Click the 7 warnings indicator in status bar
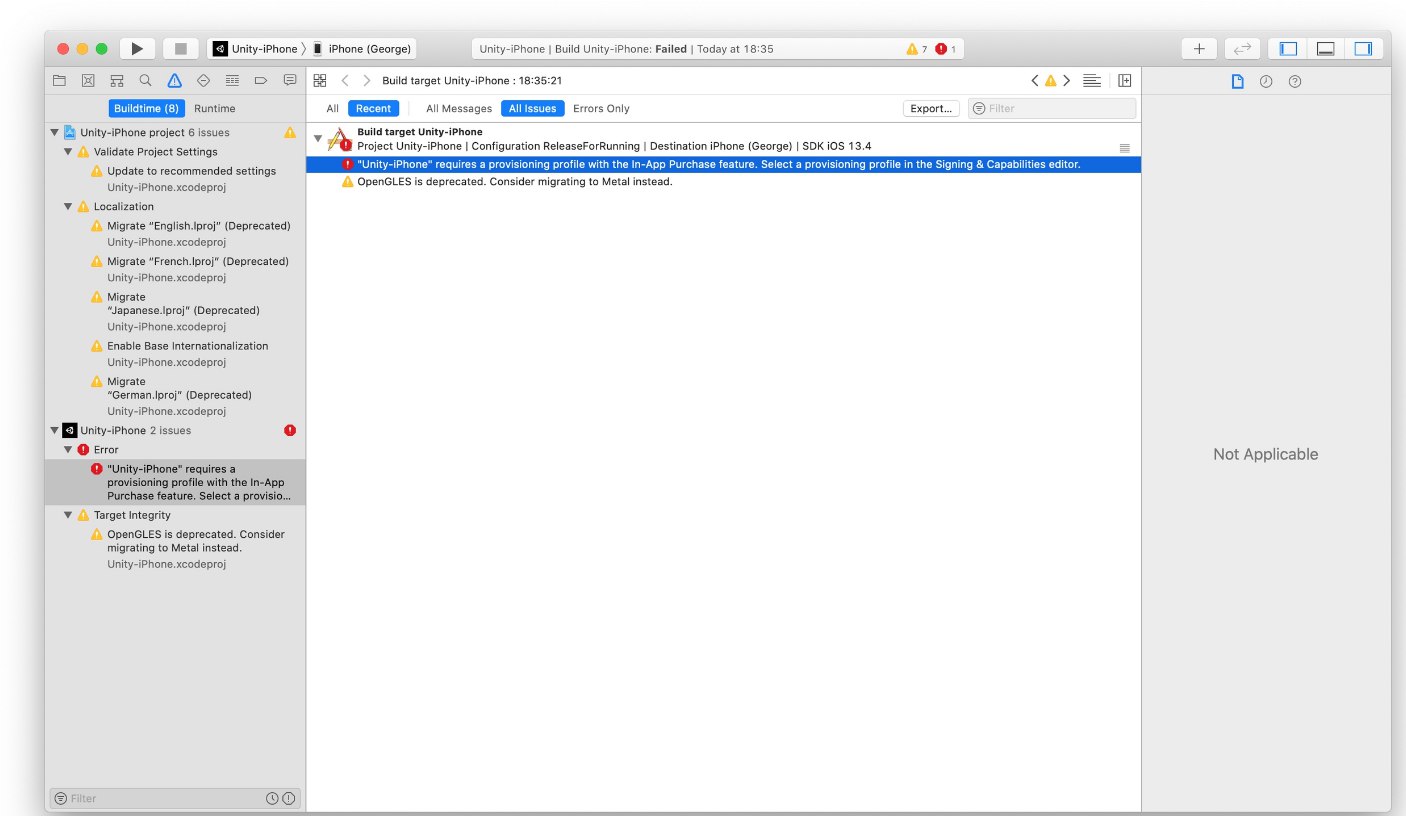The width and height of the screenshot is (1406, 816). [917, 49]
